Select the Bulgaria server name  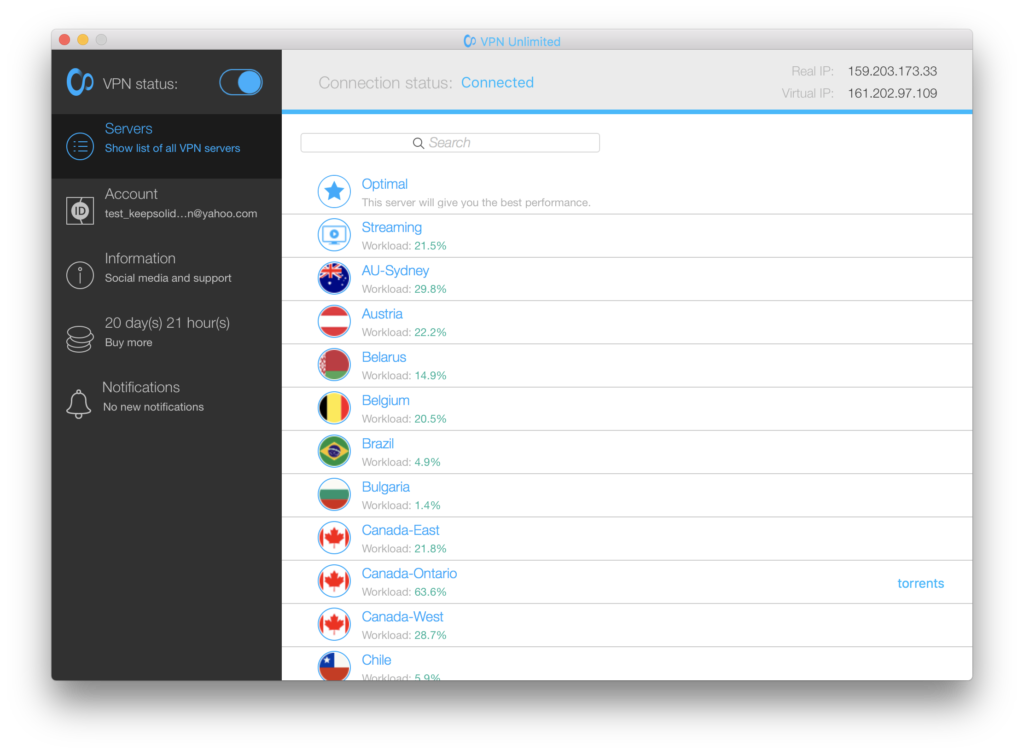385,487
